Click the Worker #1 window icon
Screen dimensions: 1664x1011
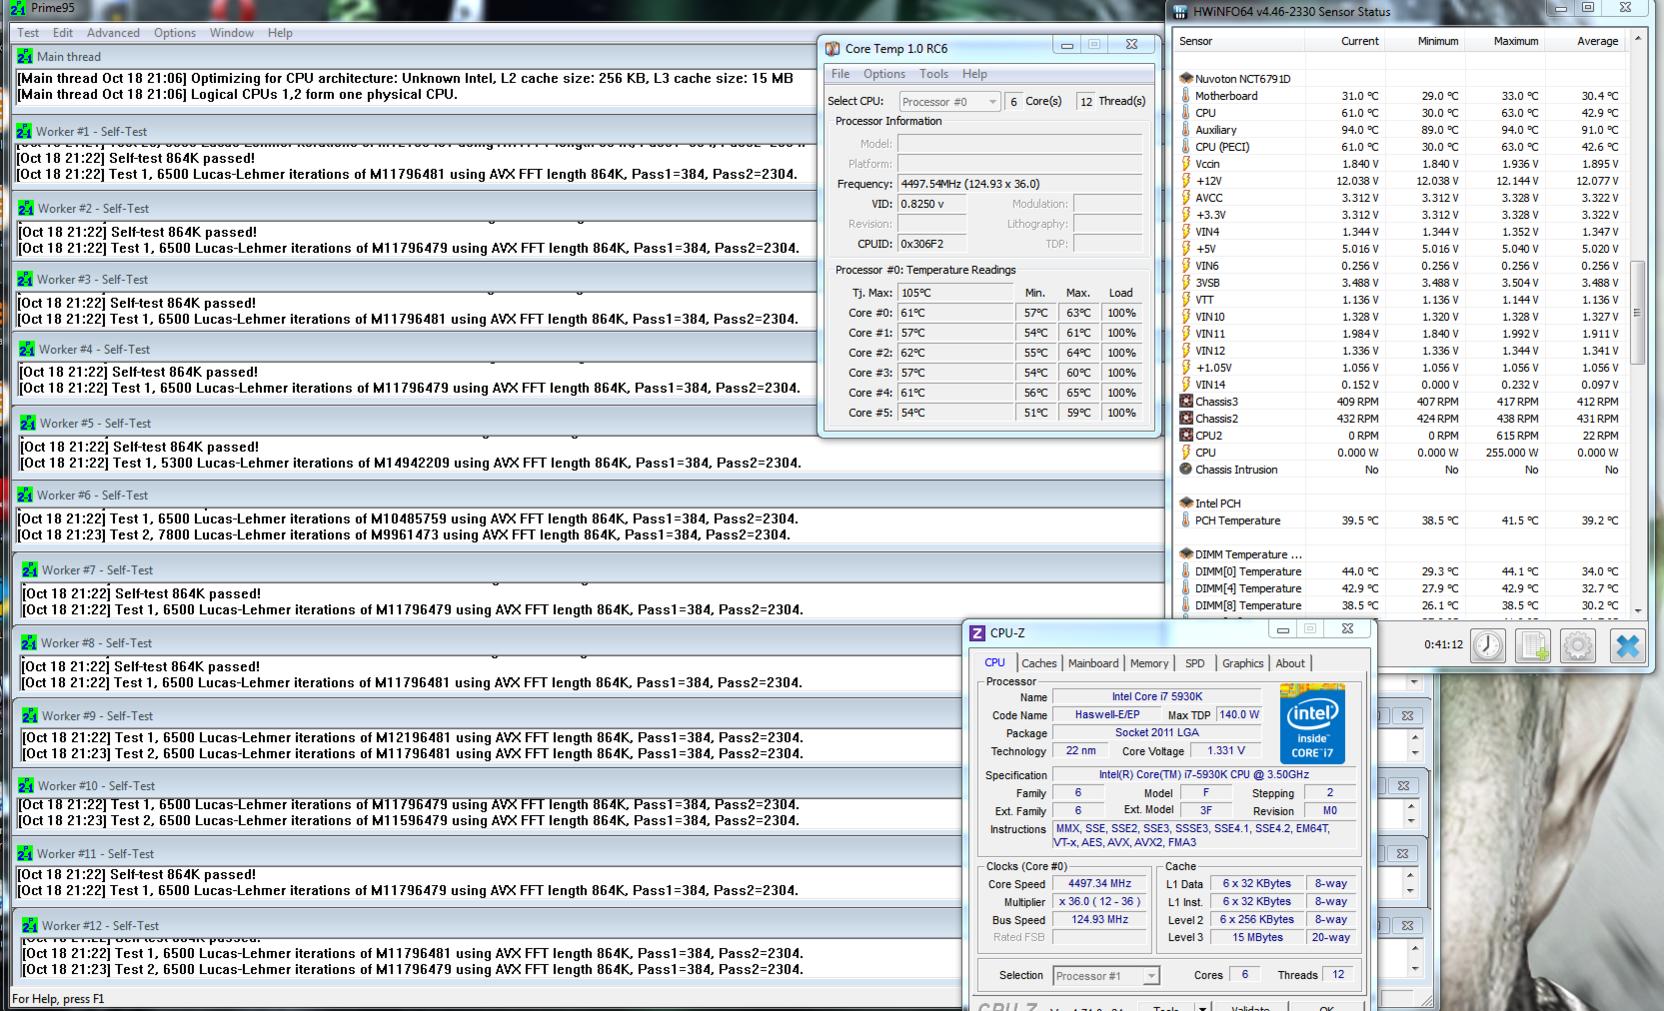24,131
